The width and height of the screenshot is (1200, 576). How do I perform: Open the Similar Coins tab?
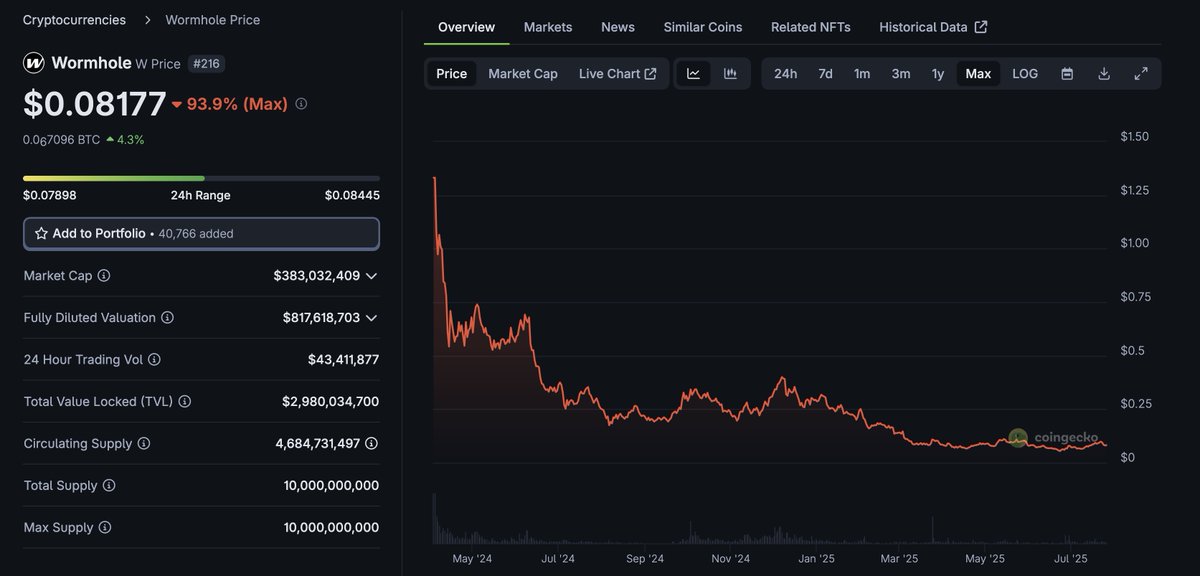[703, 27]
